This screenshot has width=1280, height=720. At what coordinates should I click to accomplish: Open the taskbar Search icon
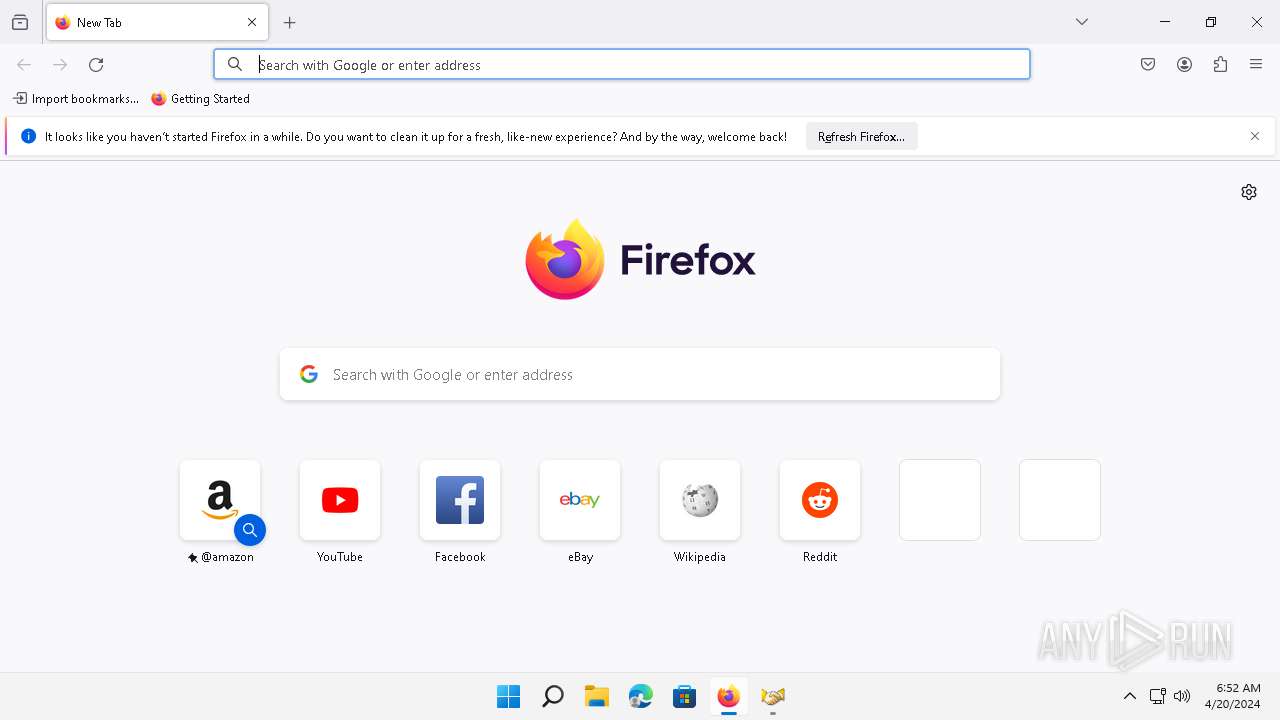[553, 696]
